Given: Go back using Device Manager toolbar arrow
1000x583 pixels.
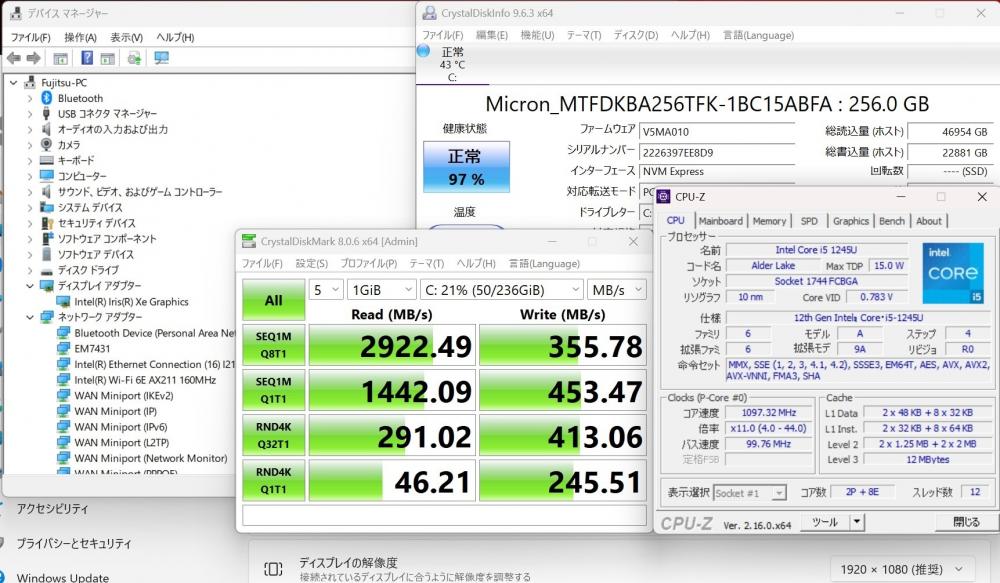Looking at the screenshot, I should (x=13, y=59).
